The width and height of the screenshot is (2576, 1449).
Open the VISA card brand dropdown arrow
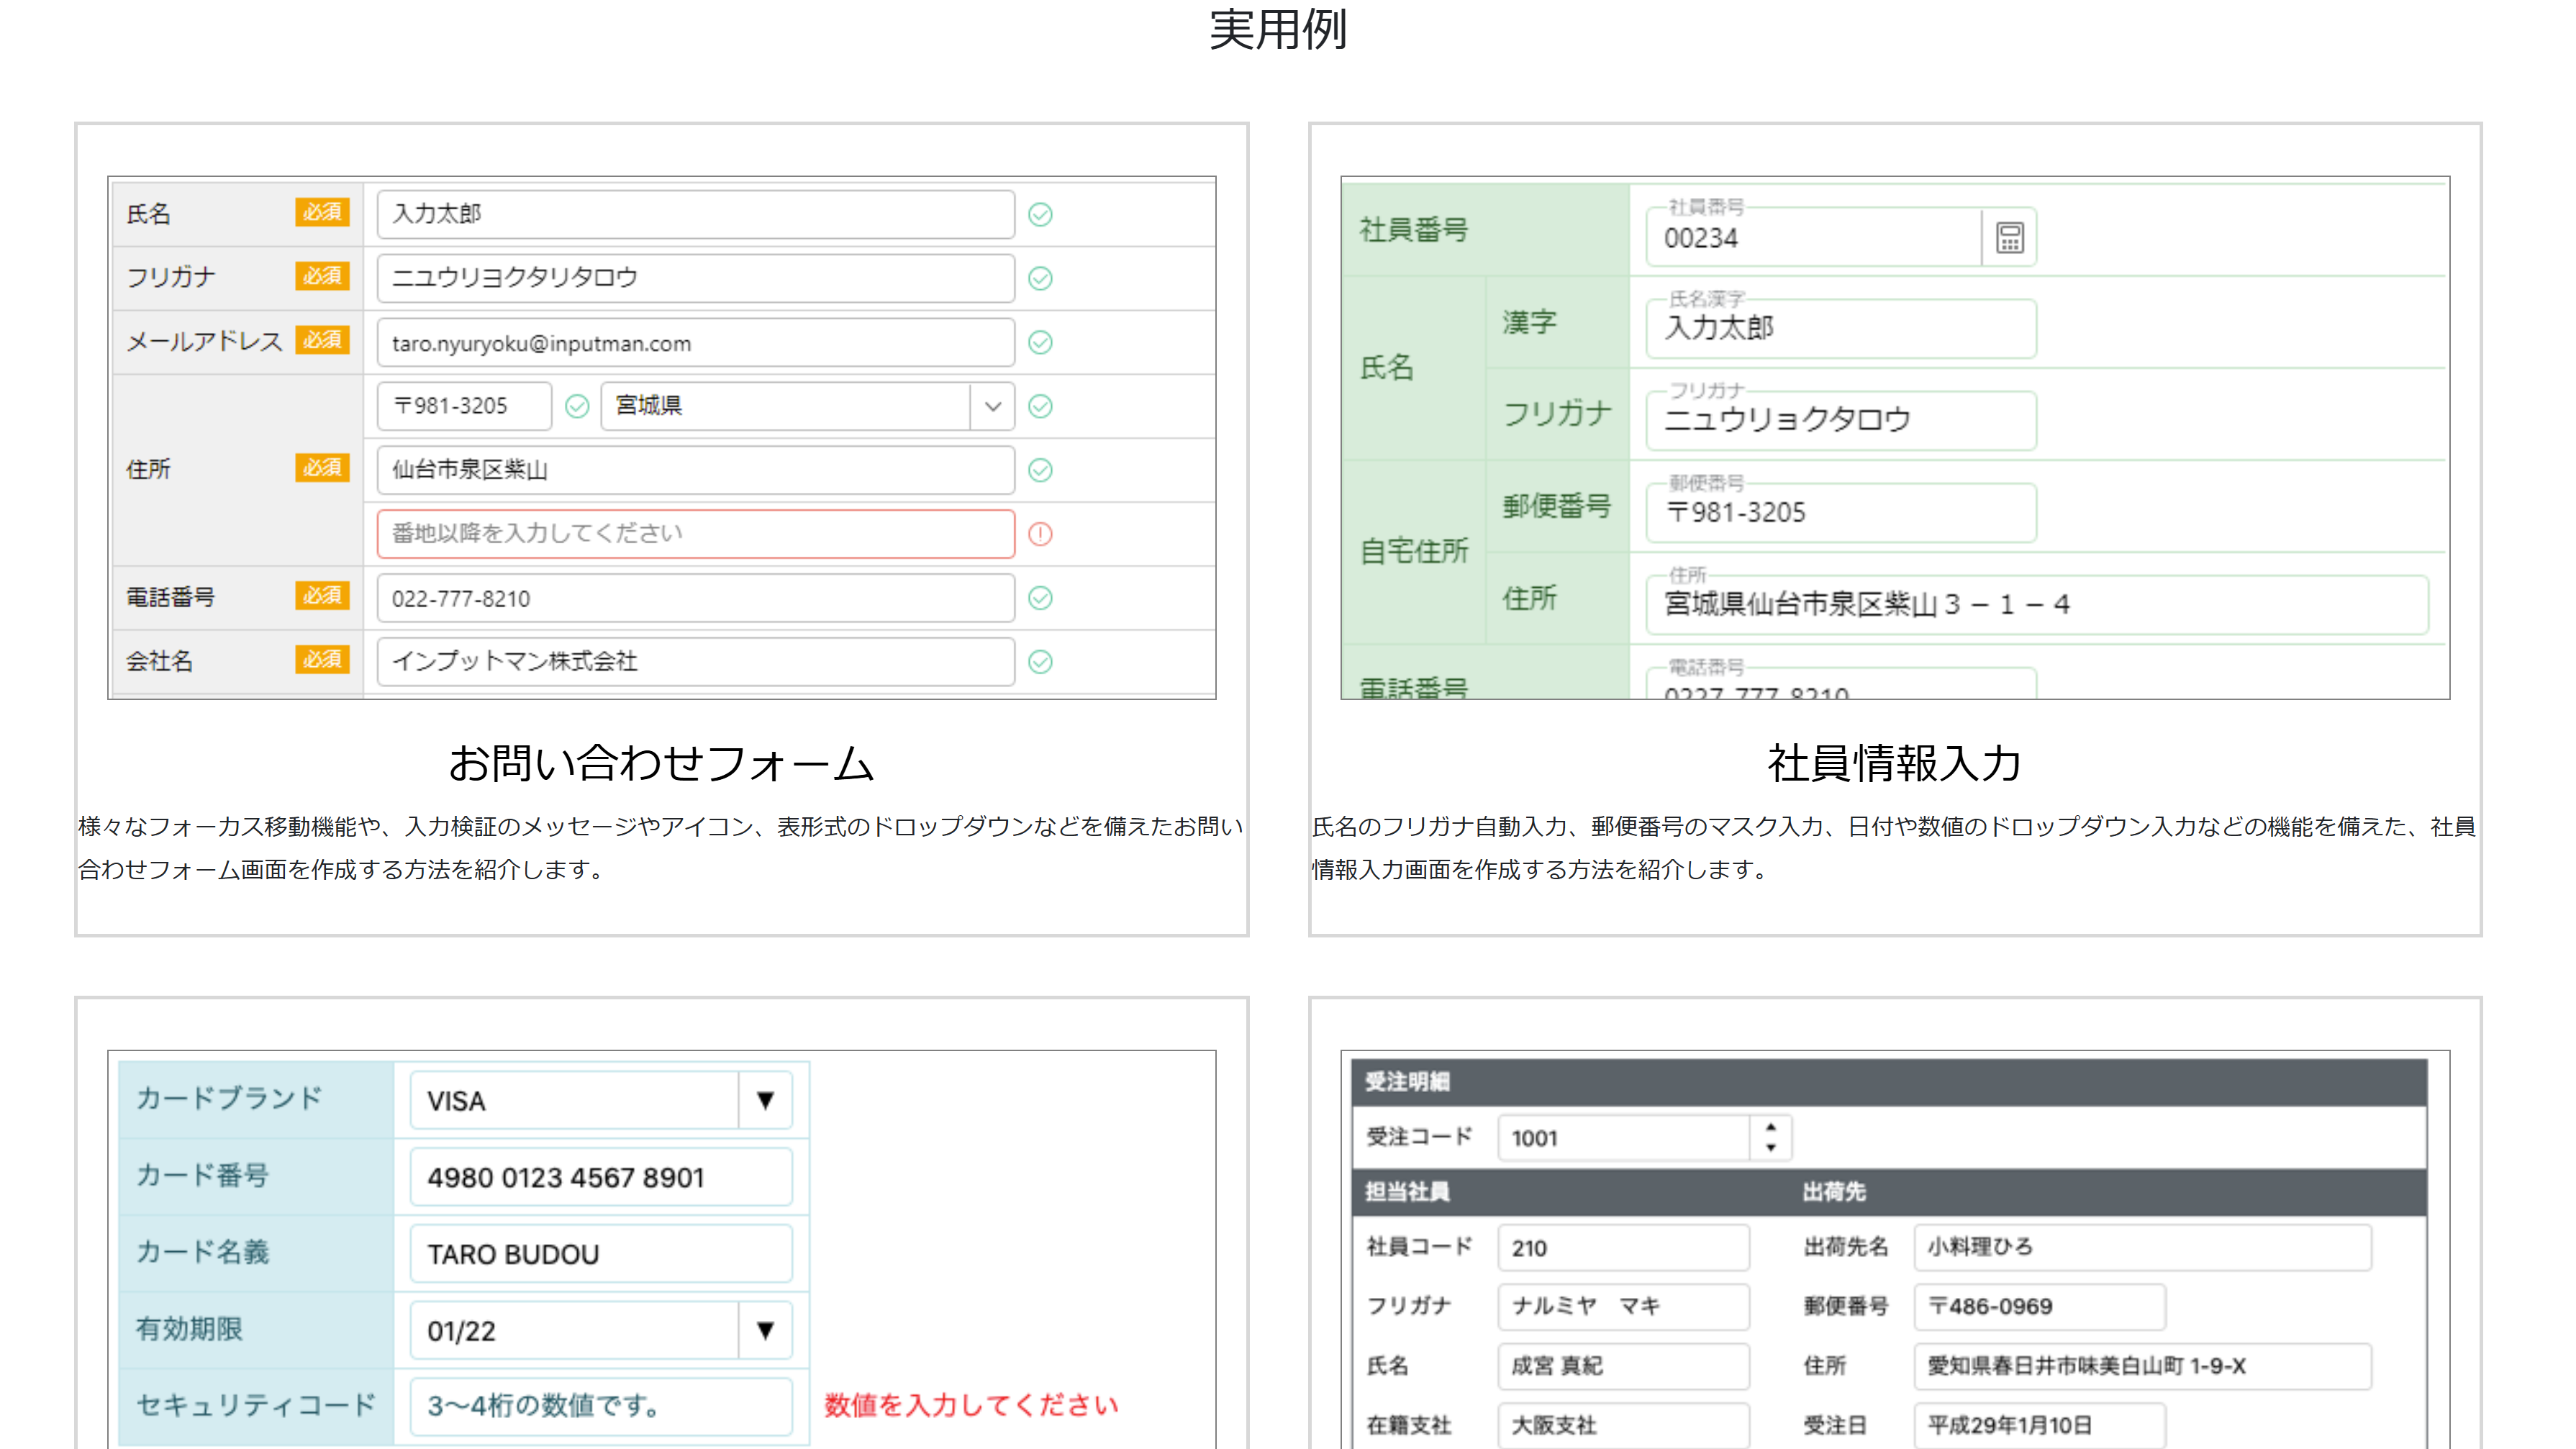click(x=765, y=1100)
